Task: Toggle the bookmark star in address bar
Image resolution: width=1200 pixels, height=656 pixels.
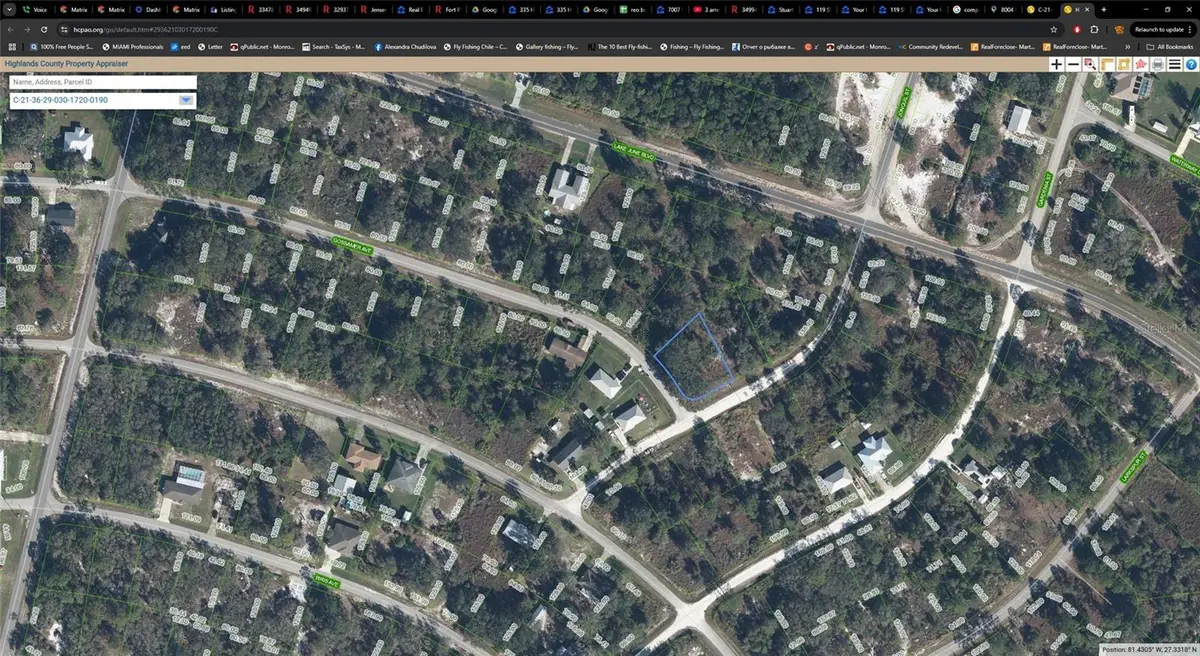Action: (1053, 30)
